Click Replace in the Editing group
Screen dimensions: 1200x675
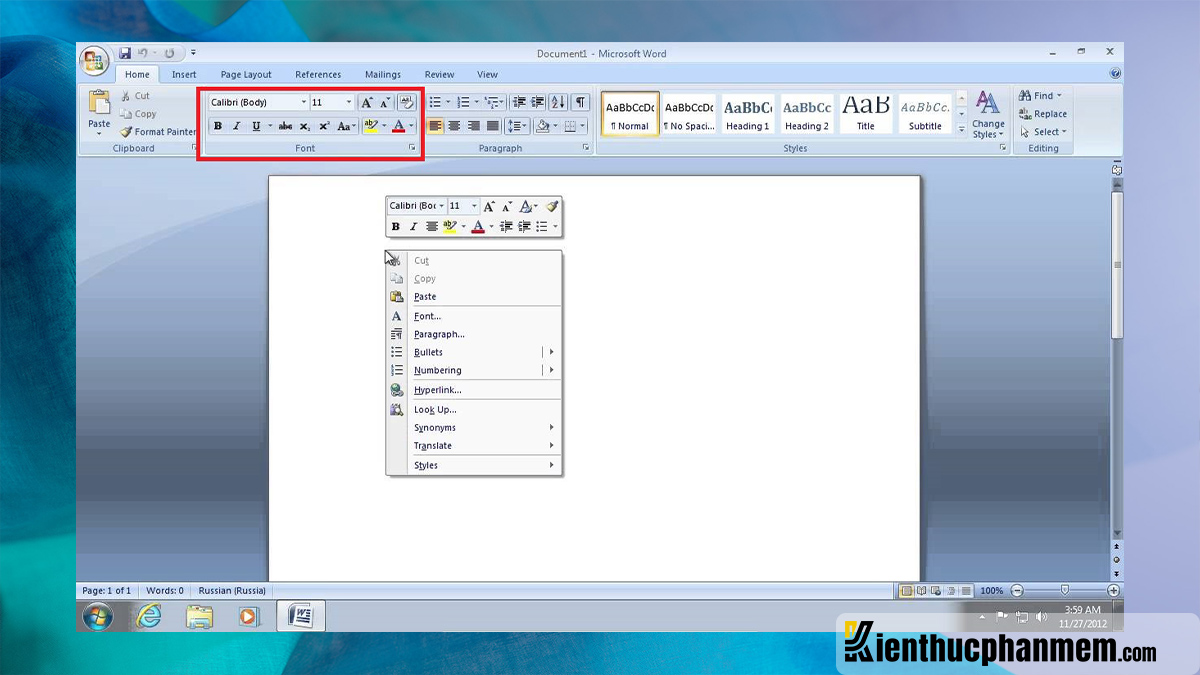[1043, 114]
